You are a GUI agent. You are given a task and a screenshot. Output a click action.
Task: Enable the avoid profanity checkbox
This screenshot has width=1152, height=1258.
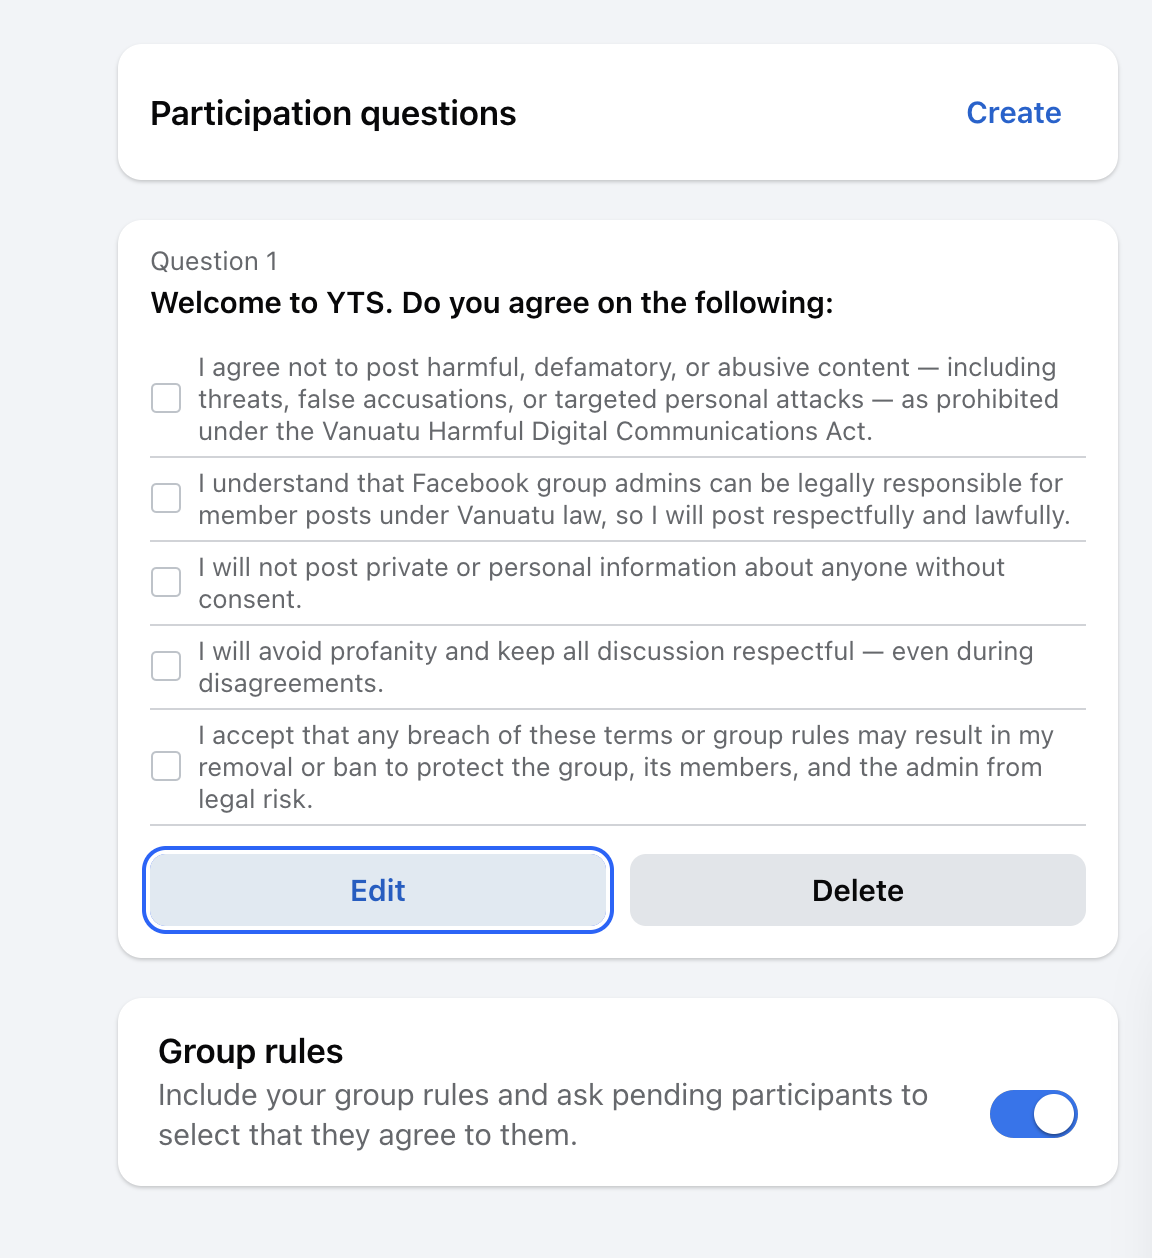pos(166,666)
